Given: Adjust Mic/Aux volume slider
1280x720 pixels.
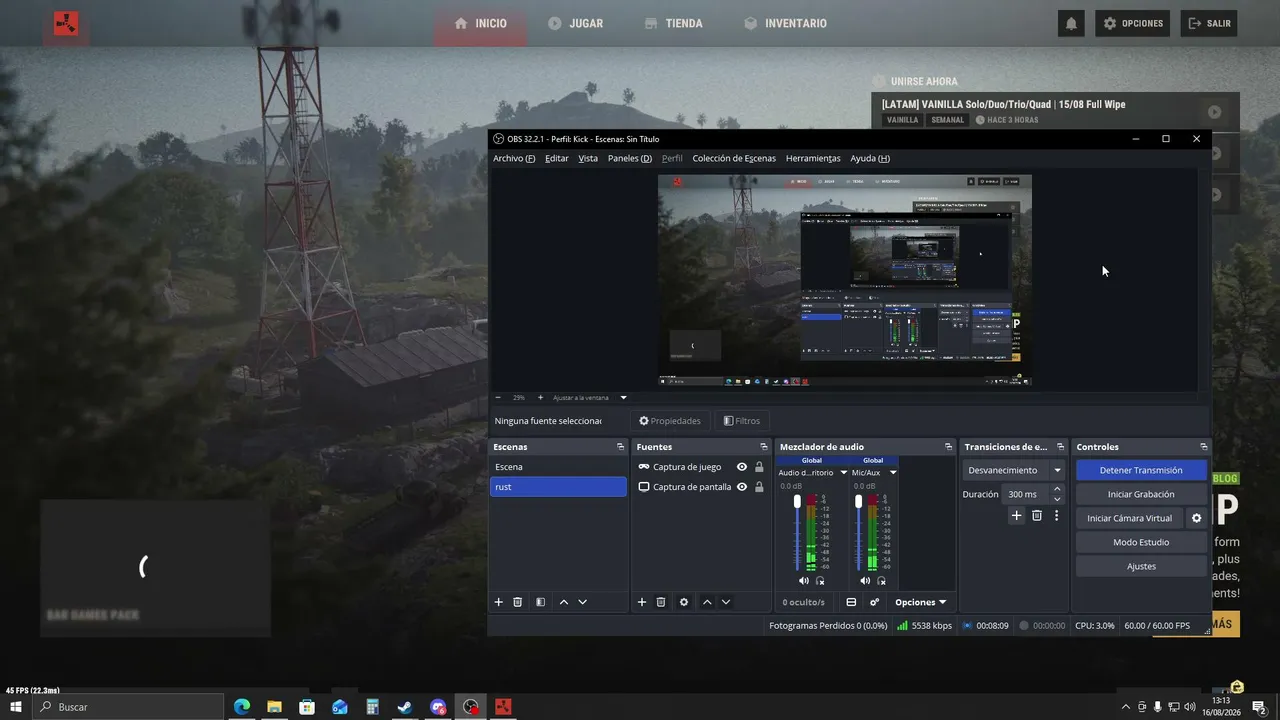Looking at the screenshot, I should (858, 532).
